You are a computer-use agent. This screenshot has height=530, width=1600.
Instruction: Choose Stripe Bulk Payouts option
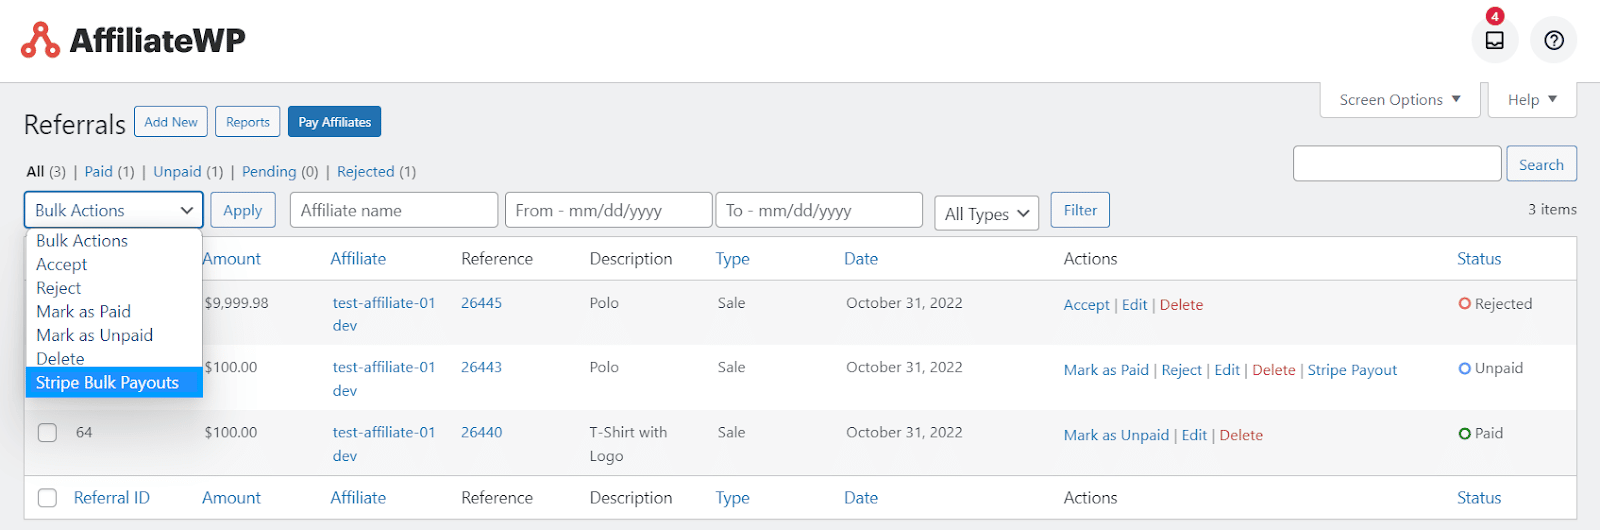pos(114,382)
